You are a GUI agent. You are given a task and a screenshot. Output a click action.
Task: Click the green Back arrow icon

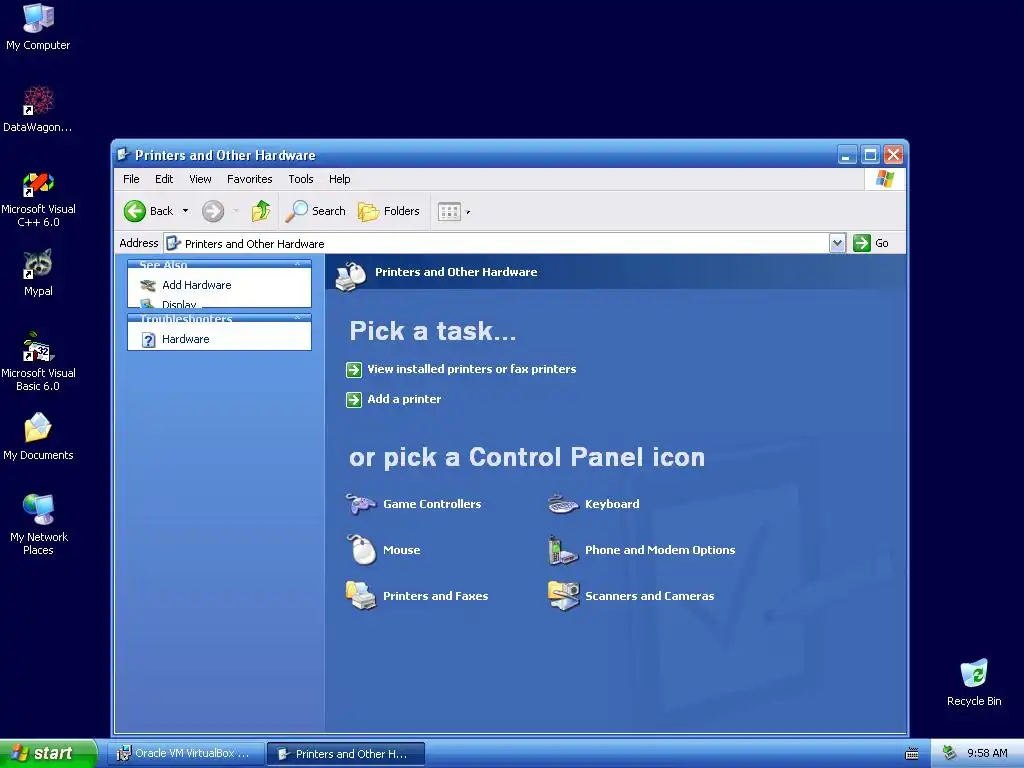(x=135, y=211)
